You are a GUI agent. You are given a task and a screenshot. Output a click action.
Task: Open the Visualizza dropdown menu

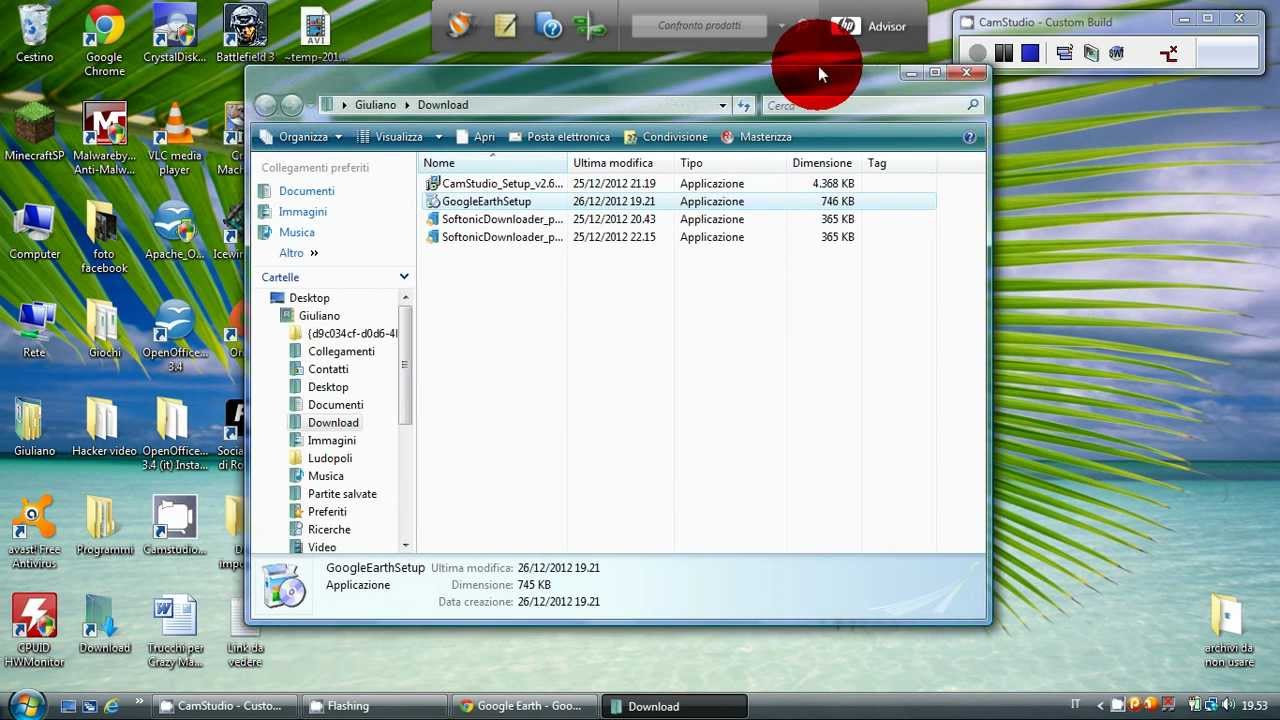click(x=399, y=137)
